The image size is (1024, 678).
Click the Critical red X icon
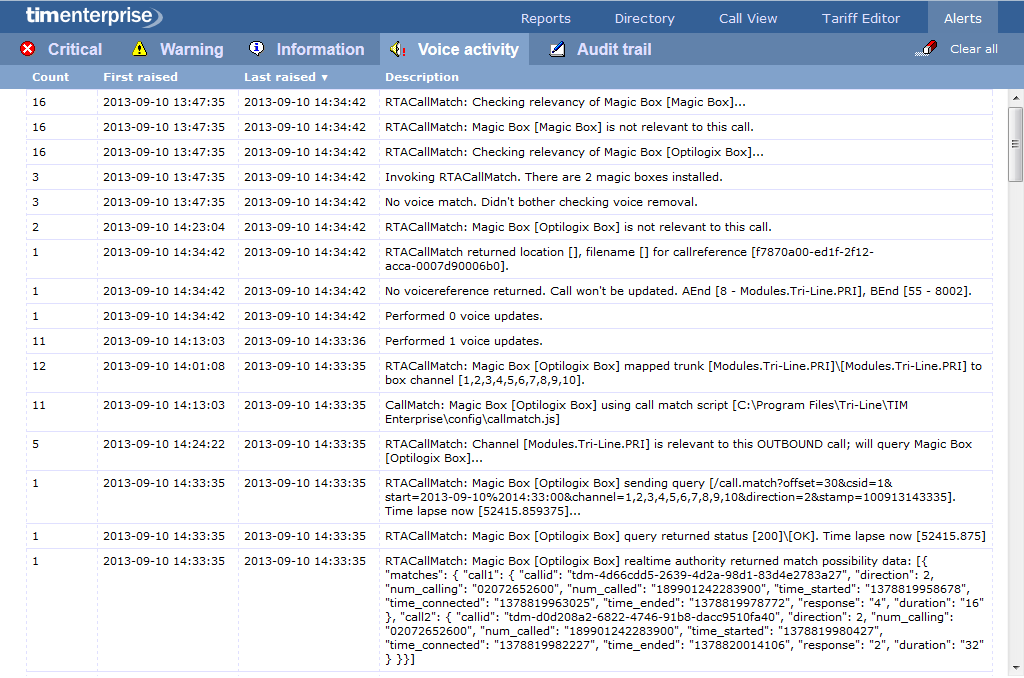(x=28, y=49)
